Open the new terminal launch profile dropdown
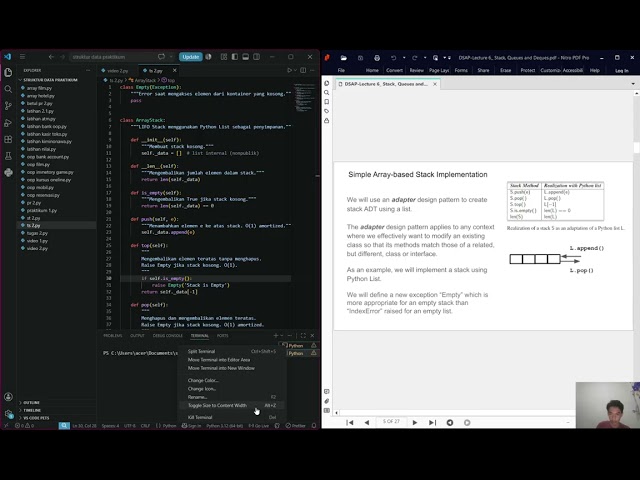 tap(282, 336)
